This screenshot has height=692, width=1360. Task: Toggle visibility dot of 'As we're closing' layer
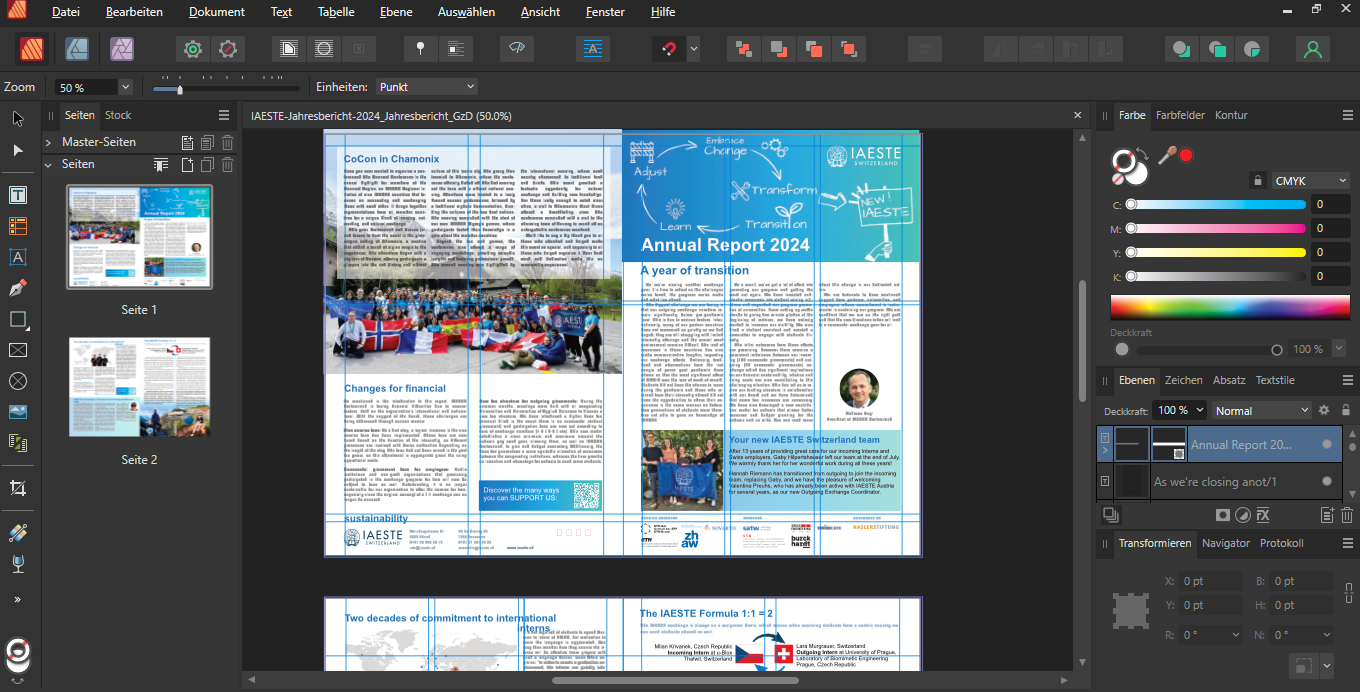1327,481
